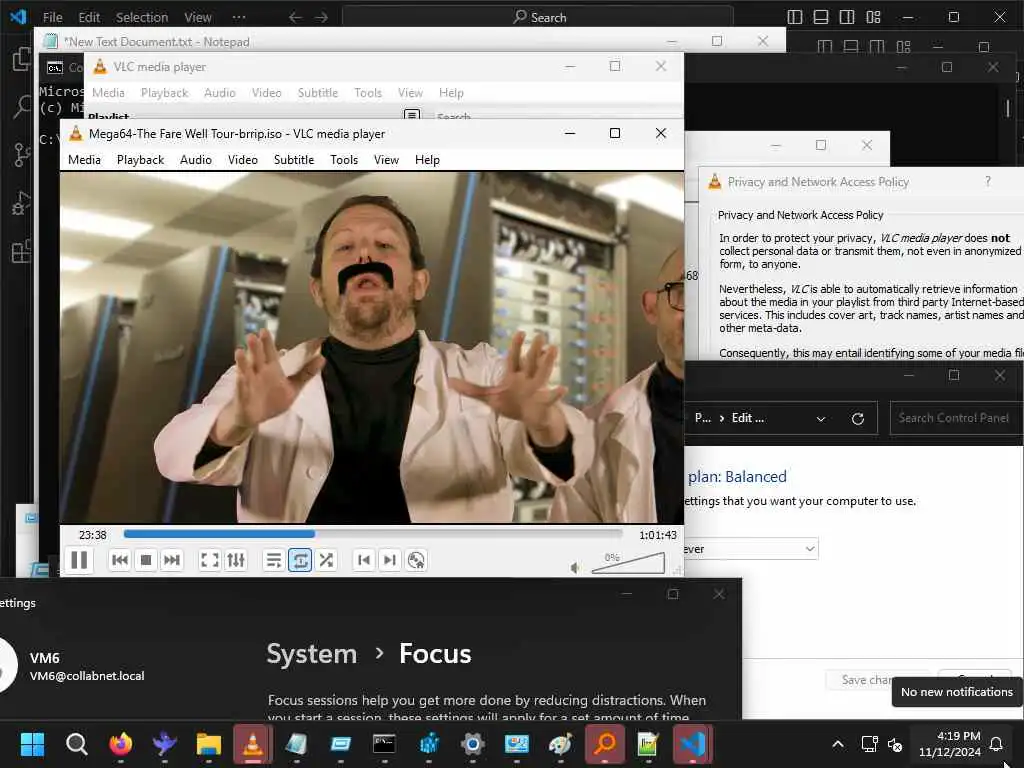
Task: Open VS Code Run and Debug view
Action: (x=22, y=204)
